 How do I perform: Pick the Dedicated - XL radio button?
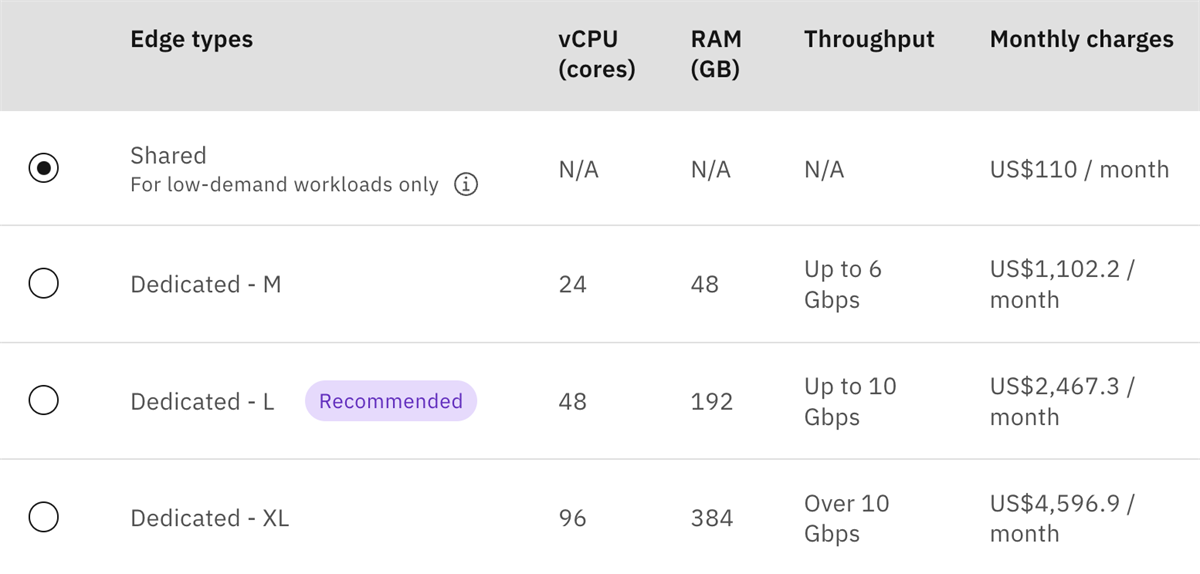(x=43, y=518)
